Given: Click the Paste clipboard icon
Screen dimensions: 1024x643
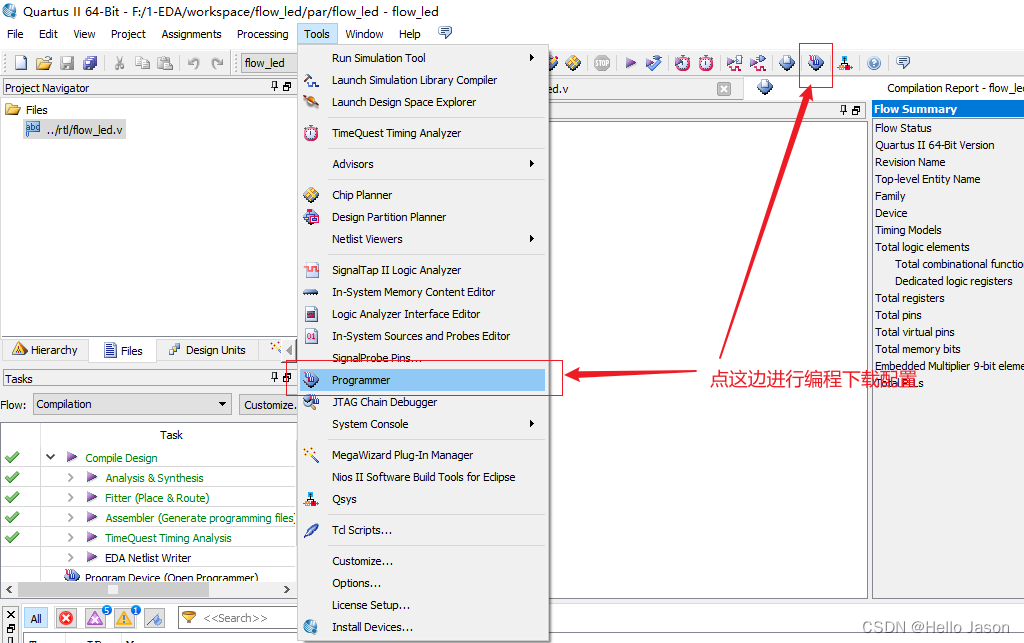Looking at the screenshot, I should click(165, 63).
